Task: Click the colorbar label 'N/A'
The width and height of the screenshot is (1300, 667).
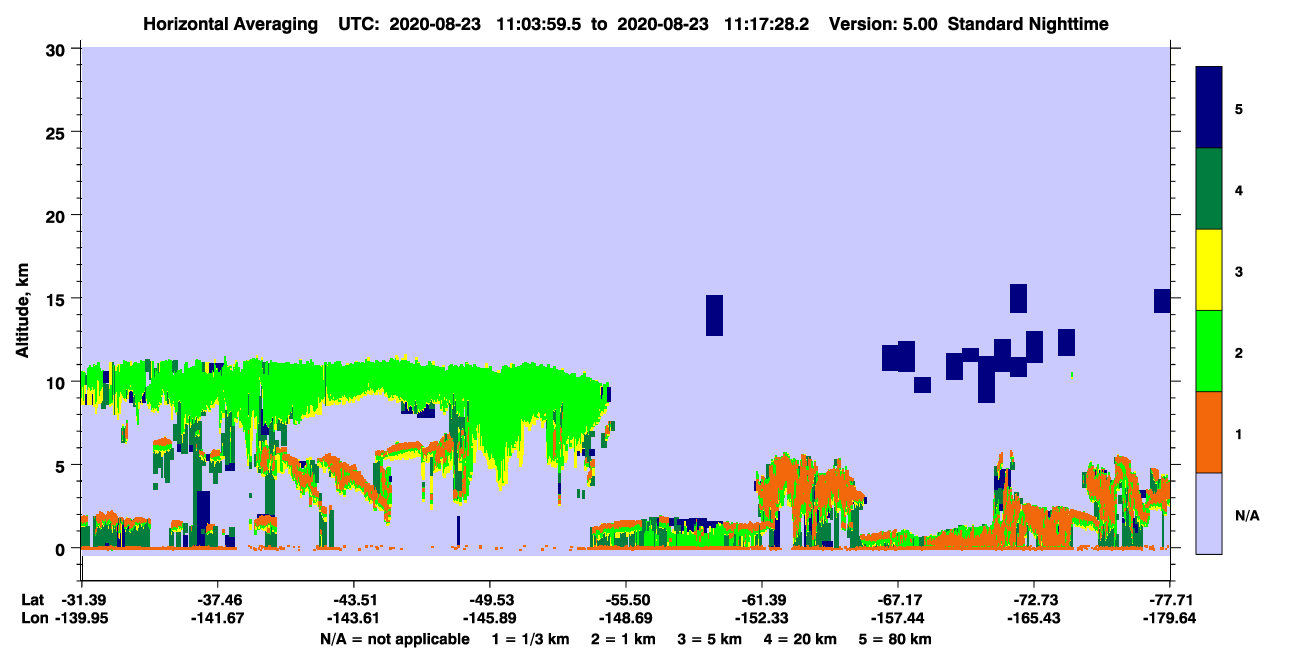Action: (x=1247, y=515)
